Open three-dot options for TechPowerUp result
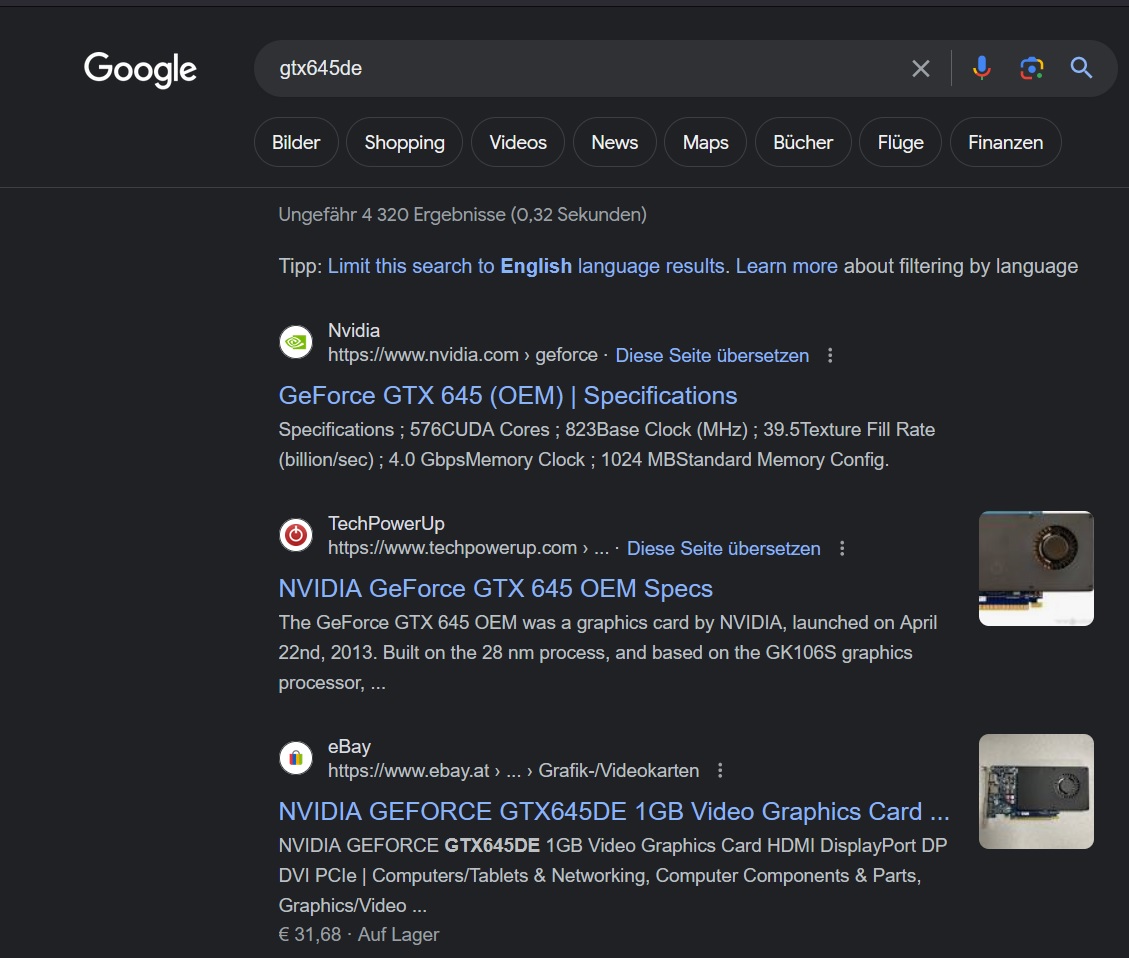Screen dimensions: 1129x958 [x=842, y=548]
